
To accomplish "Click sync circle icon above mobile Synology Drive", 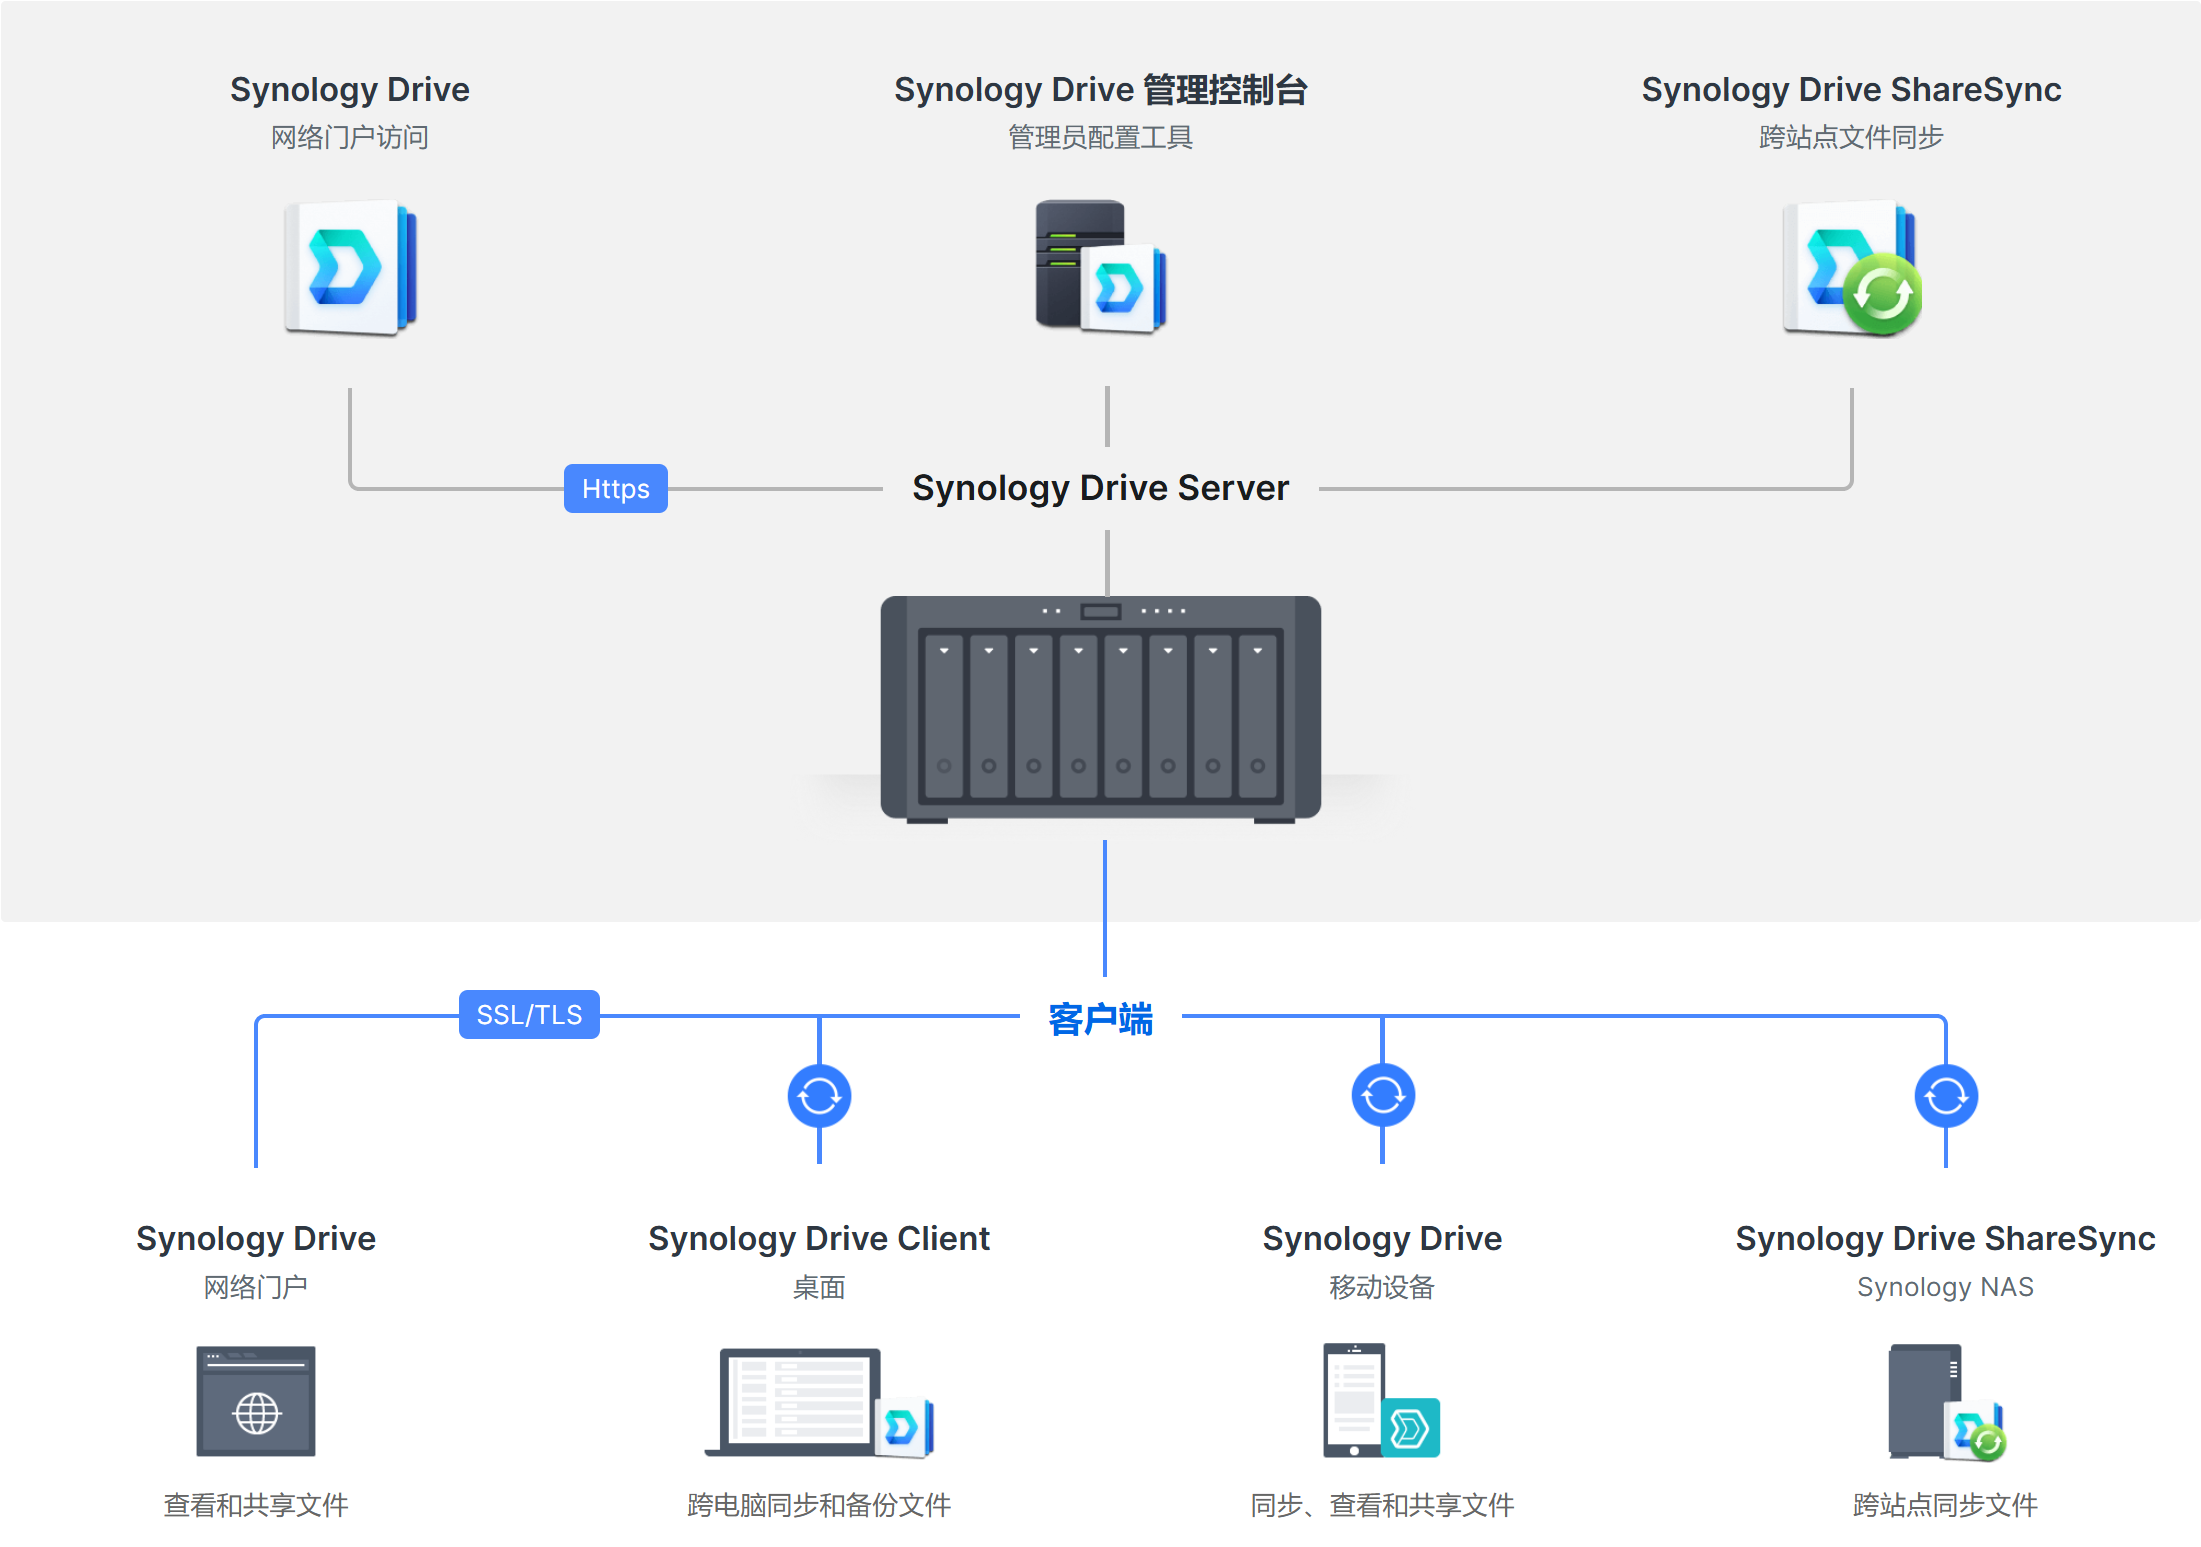I will 1383,1096.
